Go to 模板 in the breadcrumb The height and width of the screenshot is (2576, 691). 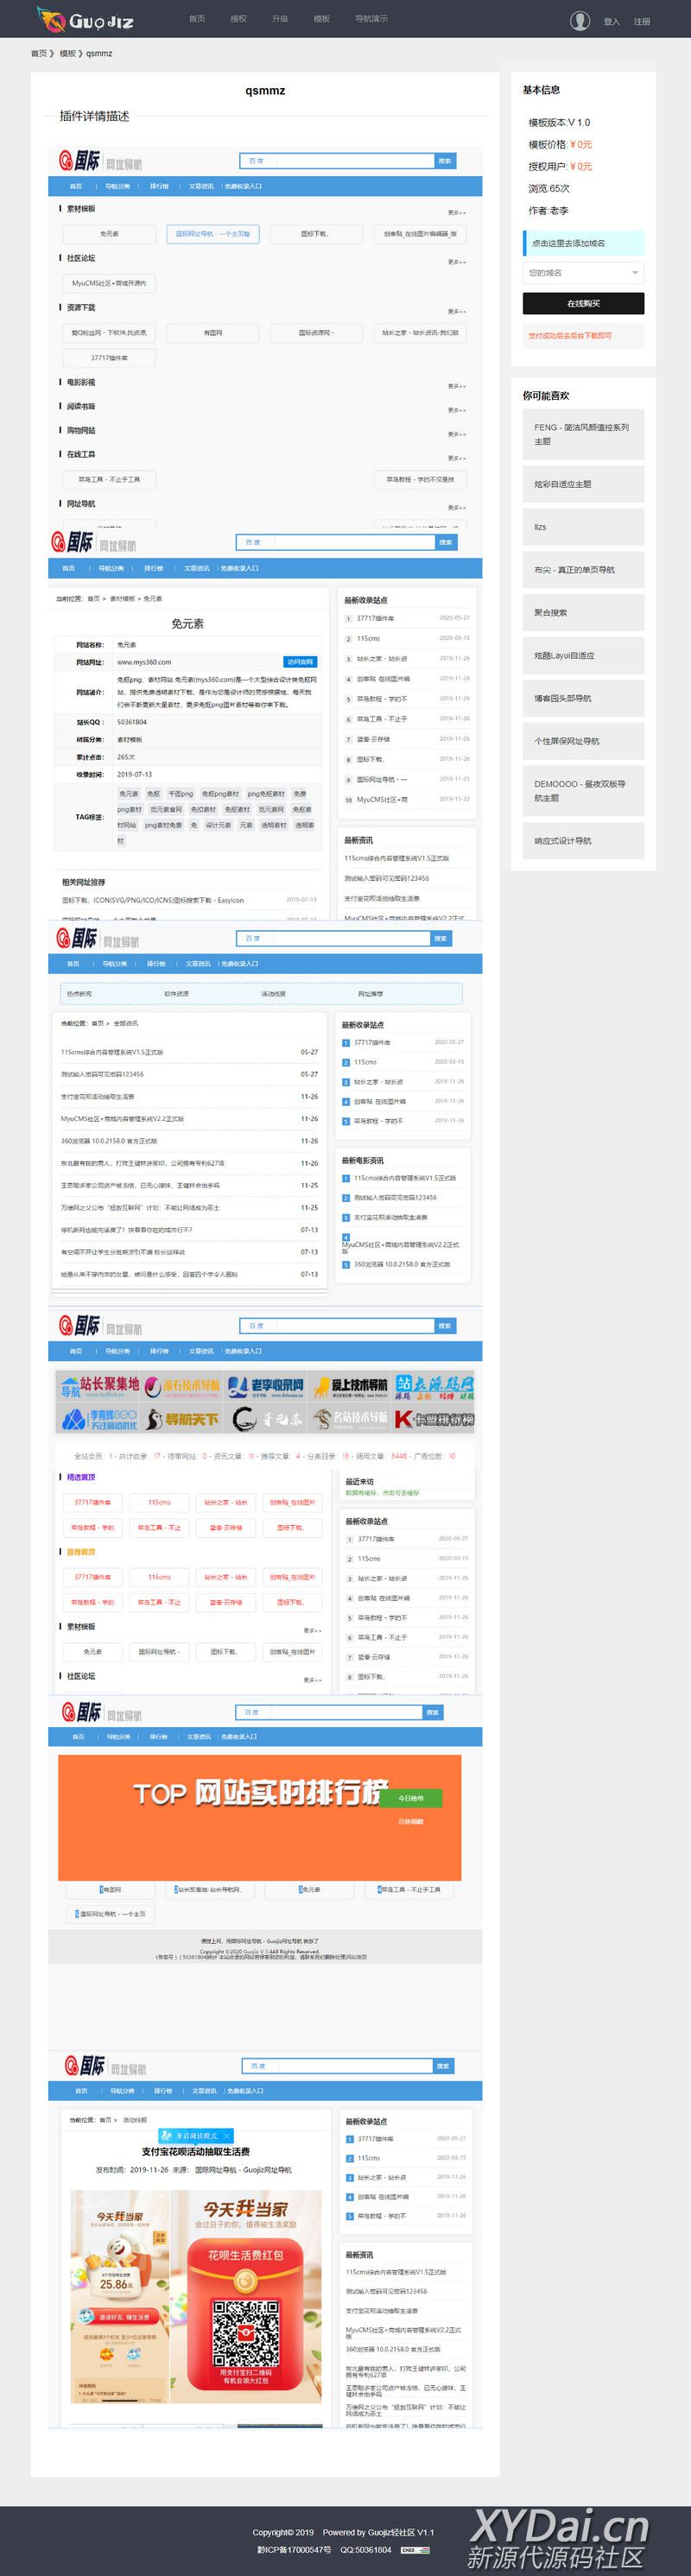(x=67, y=54)
